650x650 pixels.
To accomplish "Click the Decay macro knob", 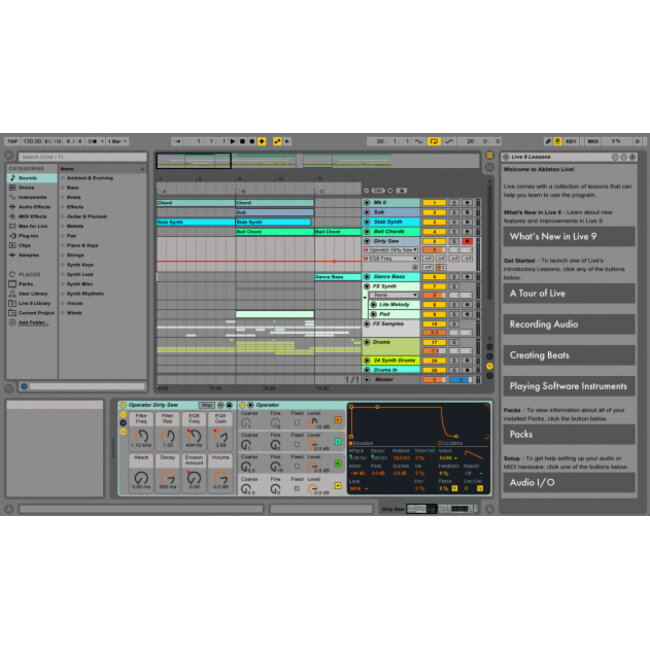I will 167,478.
